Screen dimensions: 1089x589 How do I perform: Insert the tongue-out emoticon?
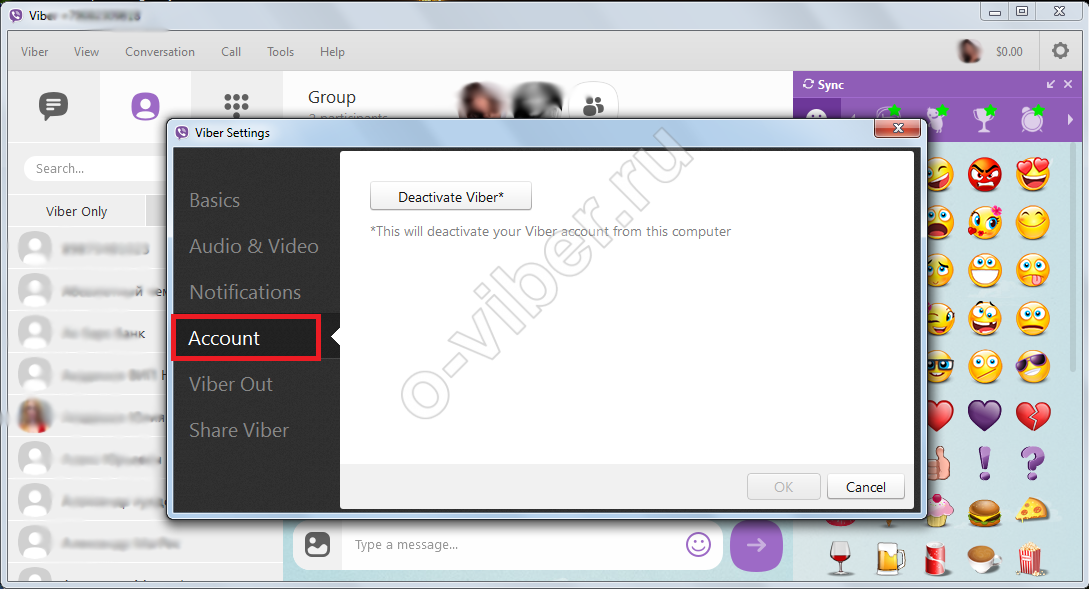tap(1033, 271)
